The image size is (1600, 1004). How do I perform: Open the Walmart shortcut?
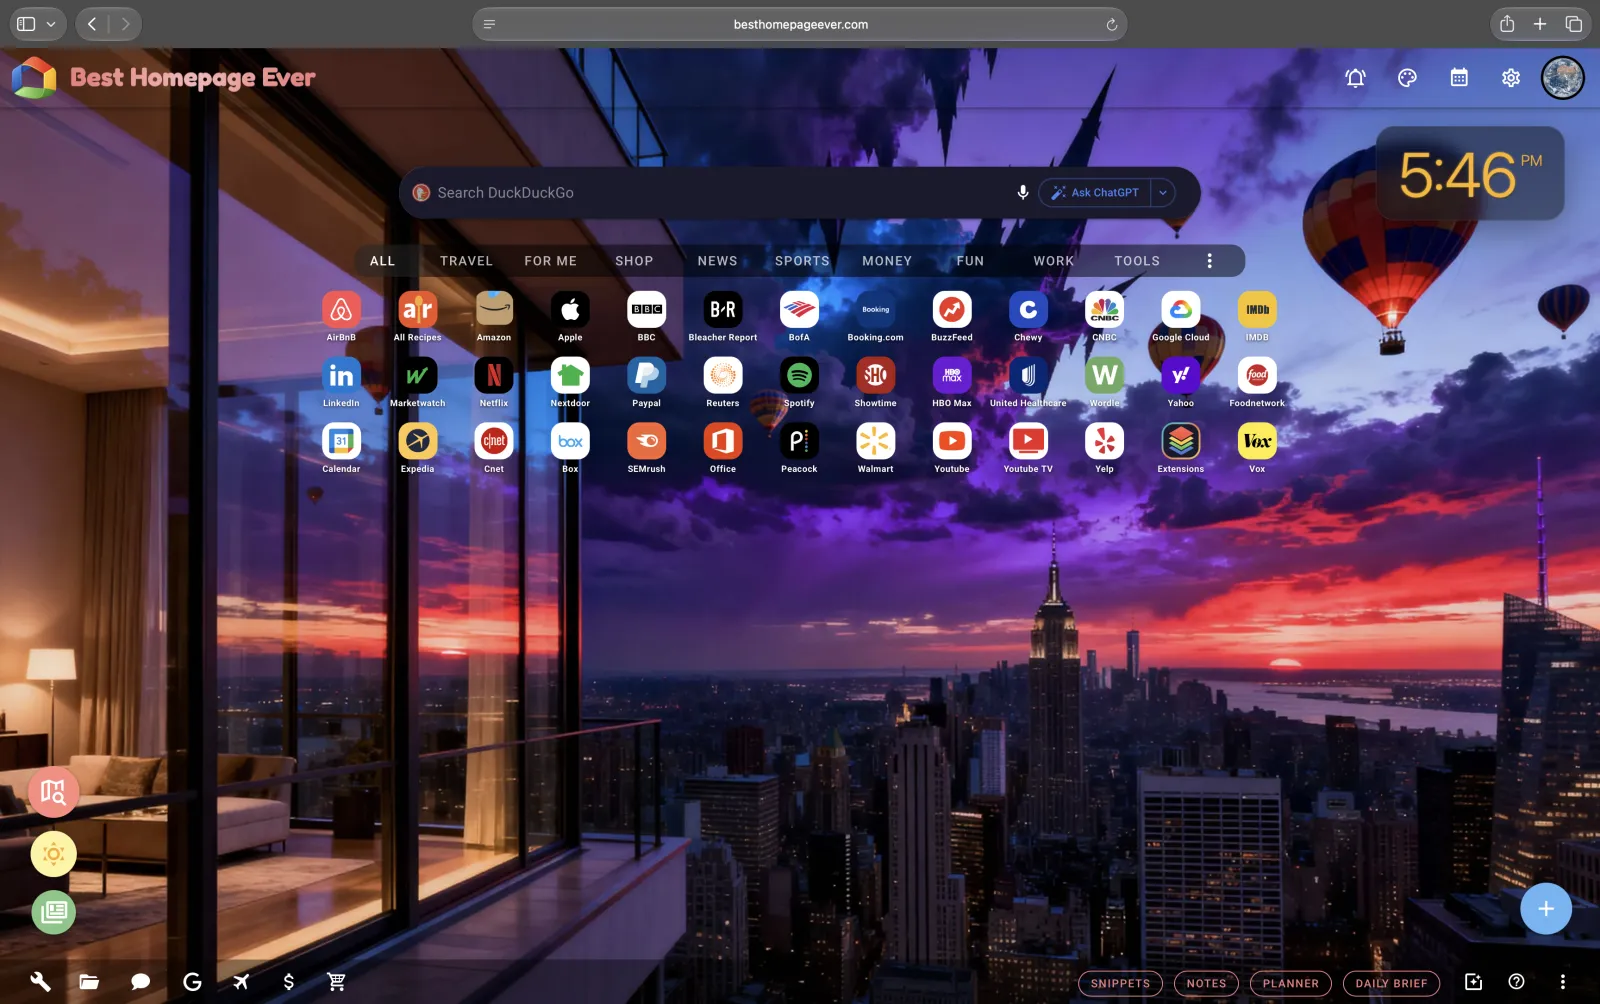(876, 441)
